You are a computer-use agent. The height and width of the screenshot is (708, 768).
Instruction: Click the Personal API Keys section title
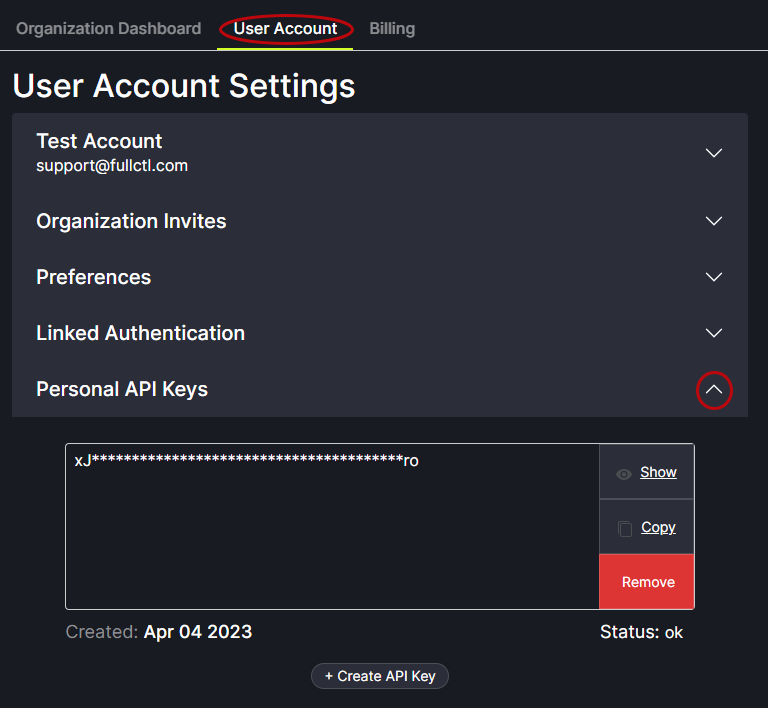click(122, 389)
